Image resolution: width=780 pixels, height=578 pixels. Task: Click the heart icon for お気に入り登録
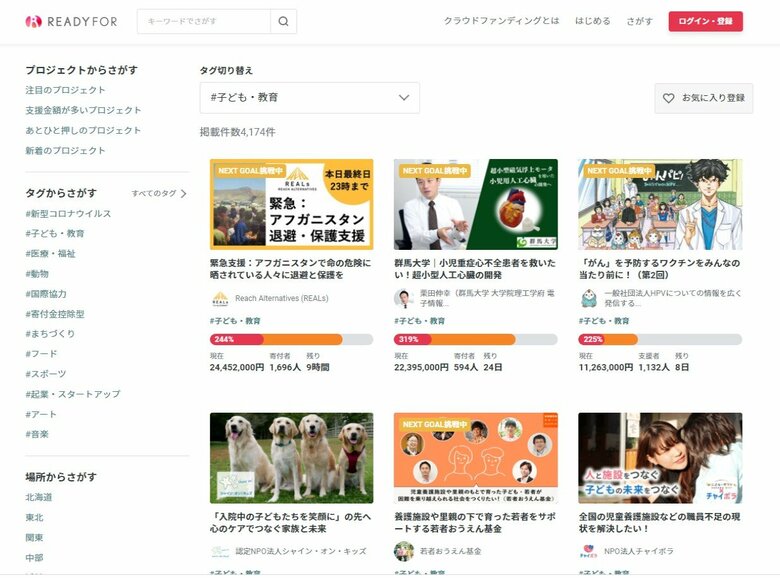click(669, 98)
